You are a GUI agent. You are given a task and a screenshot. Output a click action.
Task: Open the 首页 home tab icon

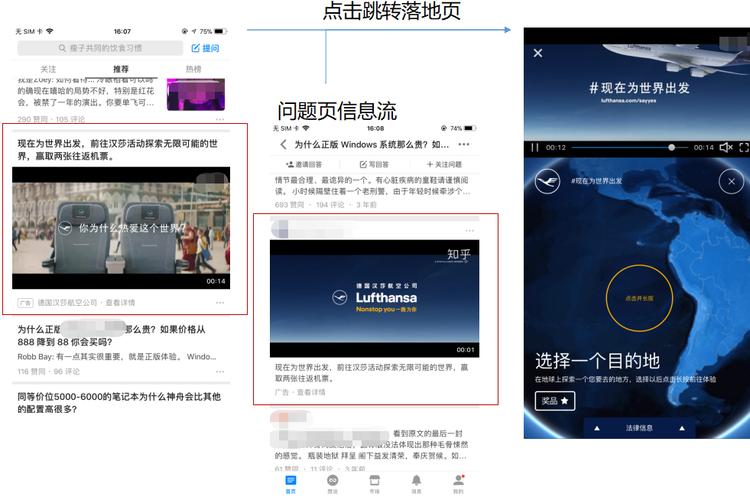point(290,484)
